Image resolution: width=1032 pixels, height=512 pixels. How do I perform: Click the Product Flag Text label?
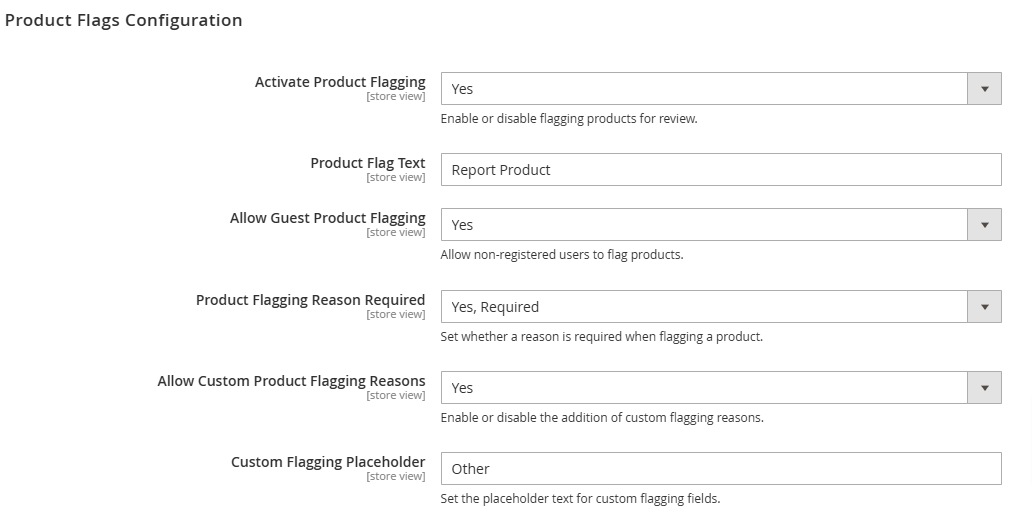click(368, 163)
